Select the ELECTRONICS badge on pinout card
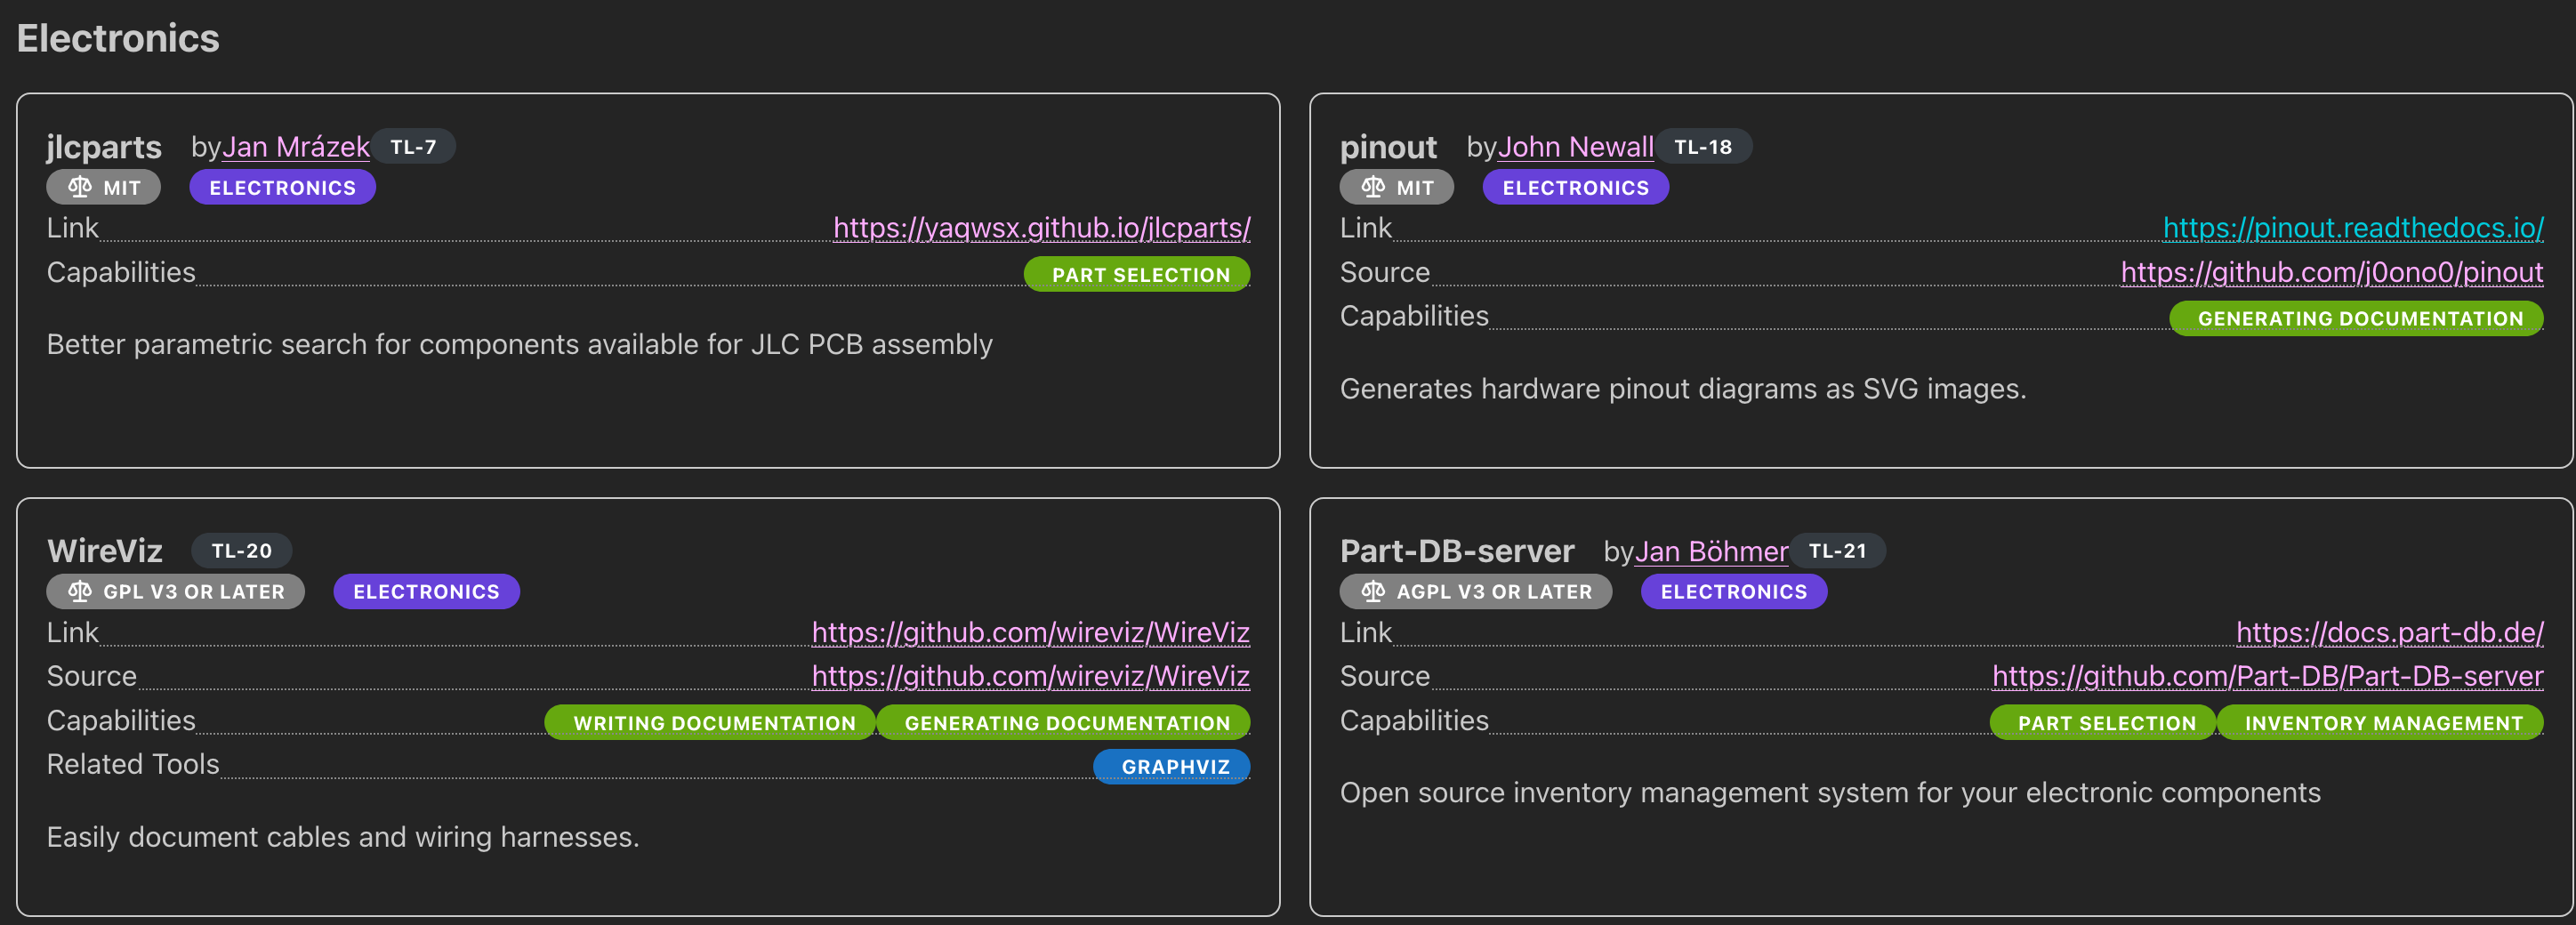2576x925 pixels. tap(1575, 187)
